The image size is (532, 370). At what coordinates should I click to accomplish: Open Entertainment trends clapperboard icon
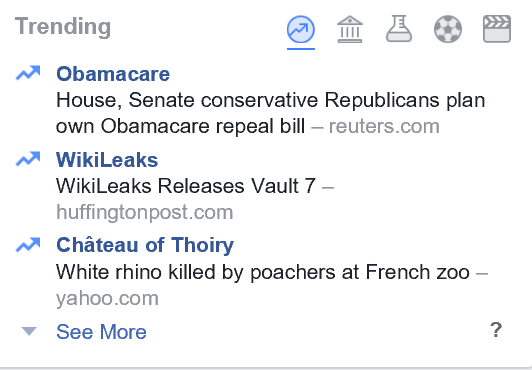(497, 29)
